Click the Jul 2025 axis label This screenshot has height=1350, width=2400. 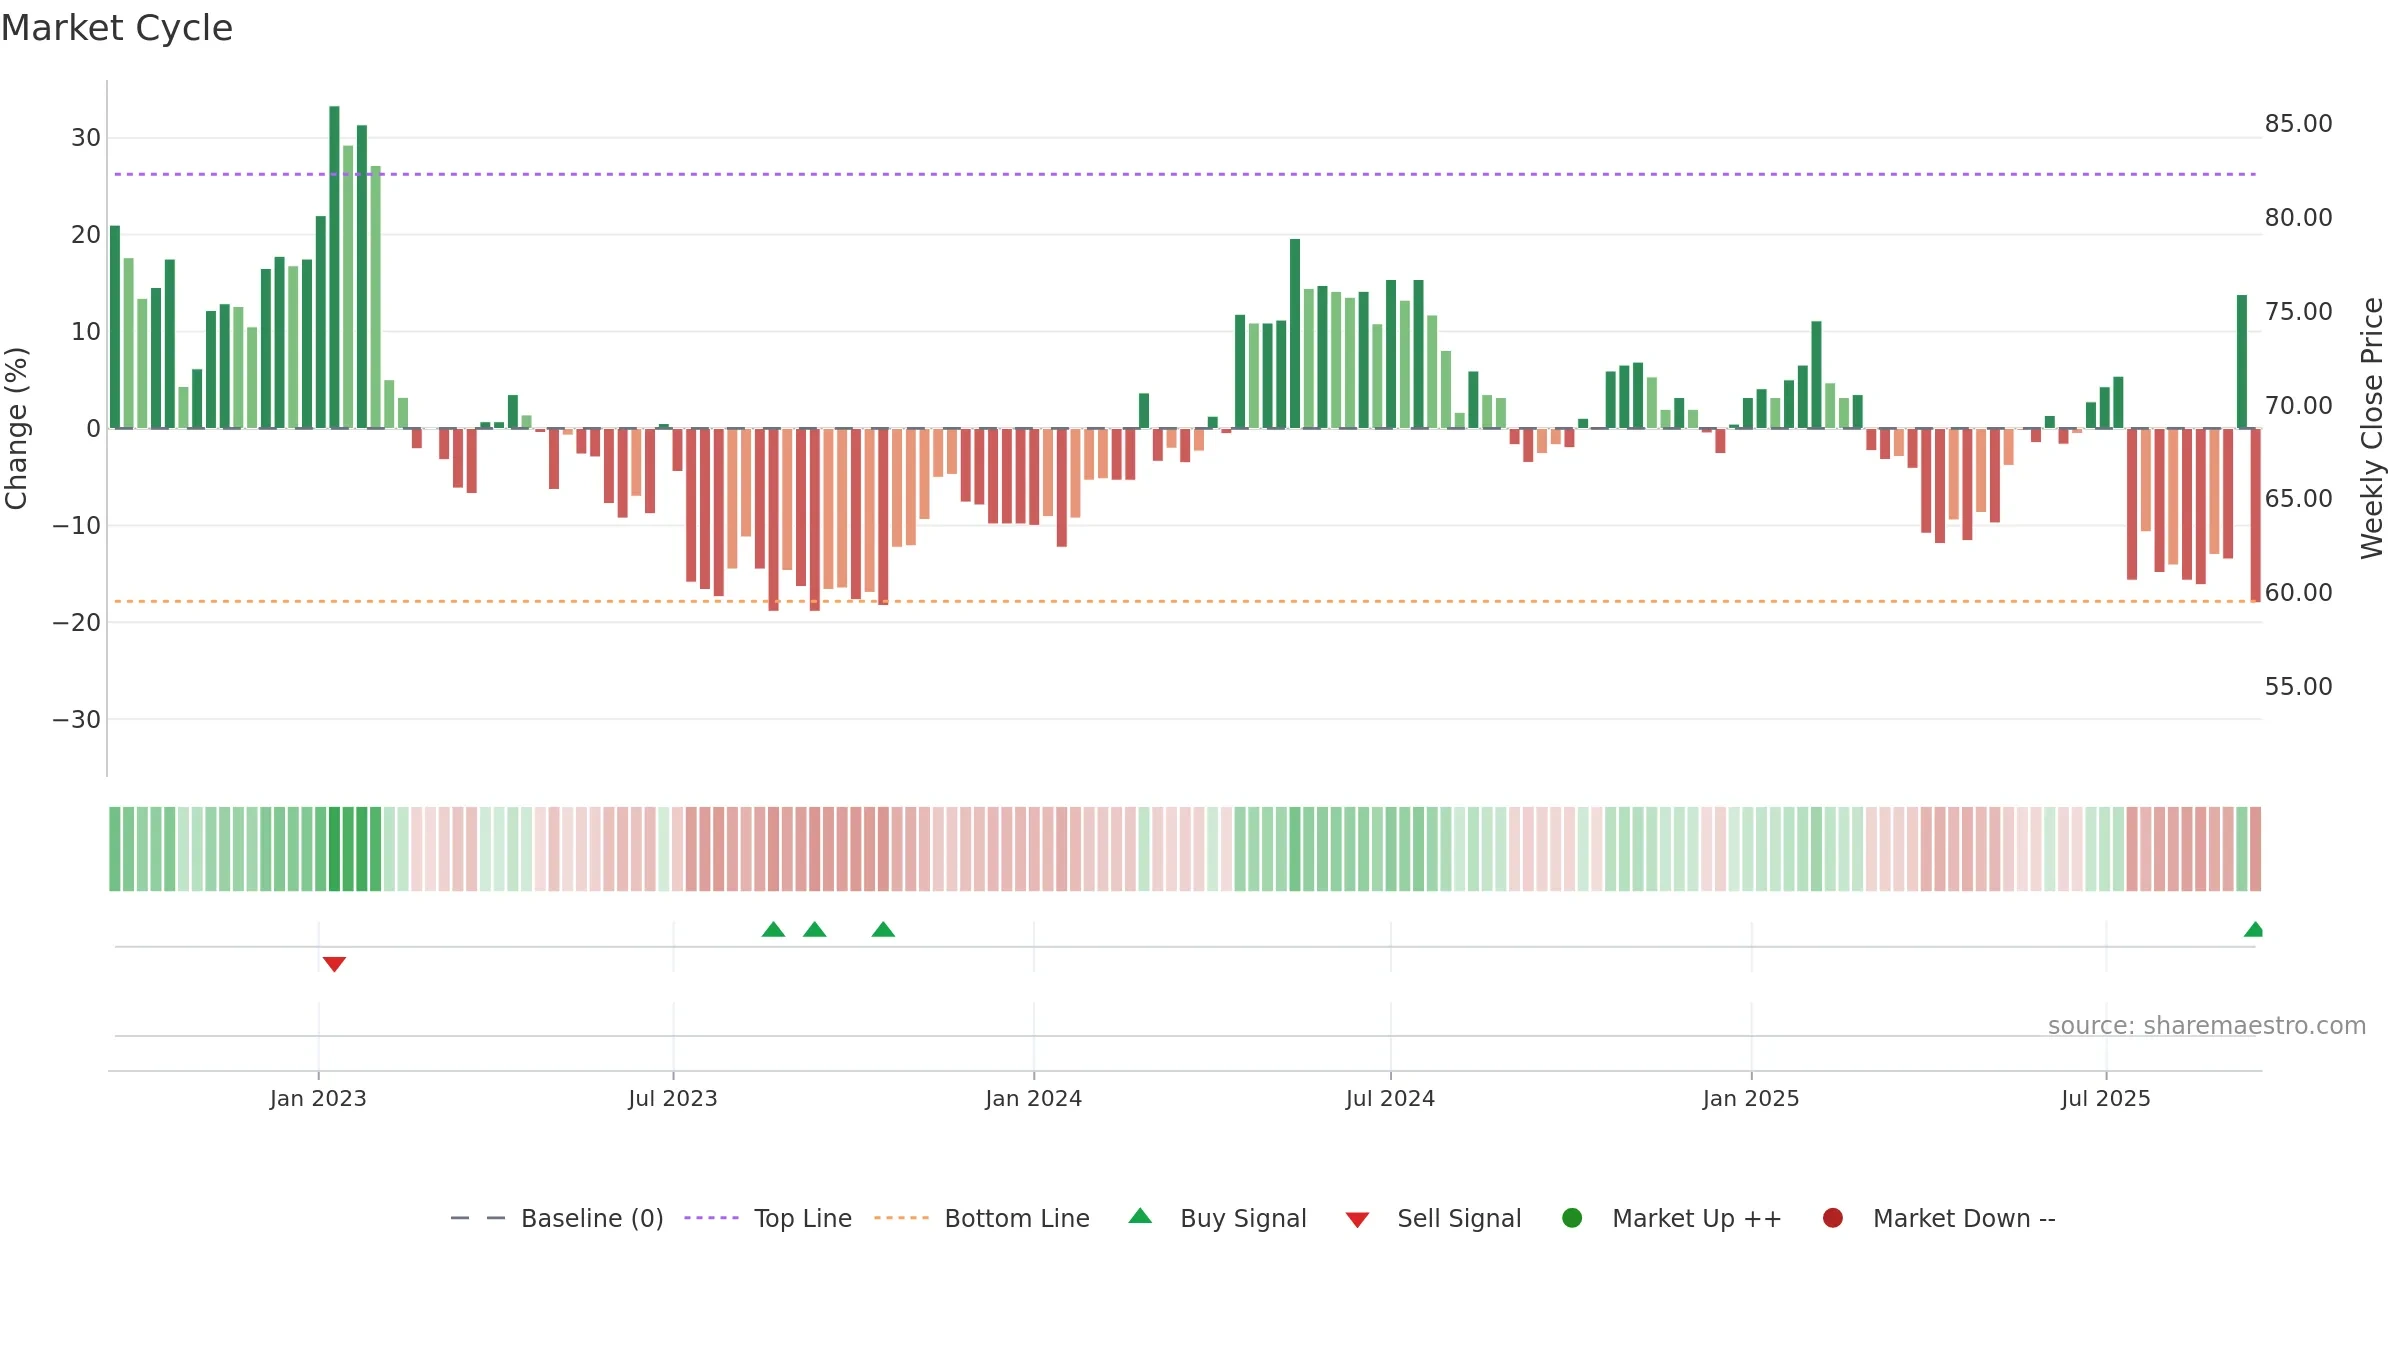2106,1099
